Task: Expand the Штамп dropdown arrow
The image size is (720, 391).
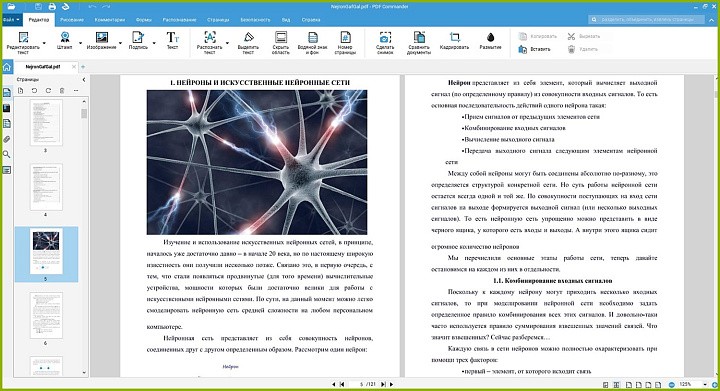Action: click(80, 43)
